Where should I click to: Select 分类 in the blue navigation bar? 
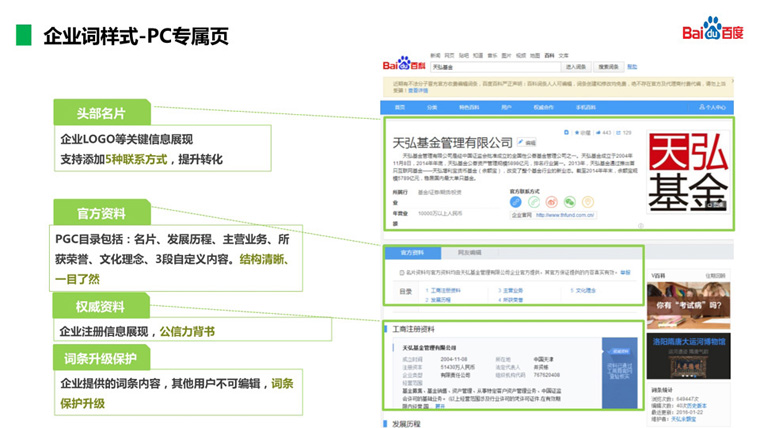tap(432, 107)
